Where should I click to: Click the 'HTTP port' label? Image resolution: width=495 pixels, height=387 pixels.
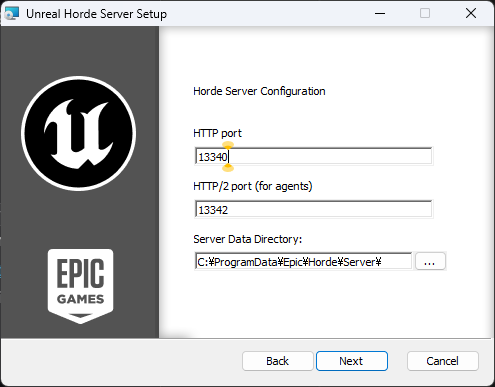point(217,133)
